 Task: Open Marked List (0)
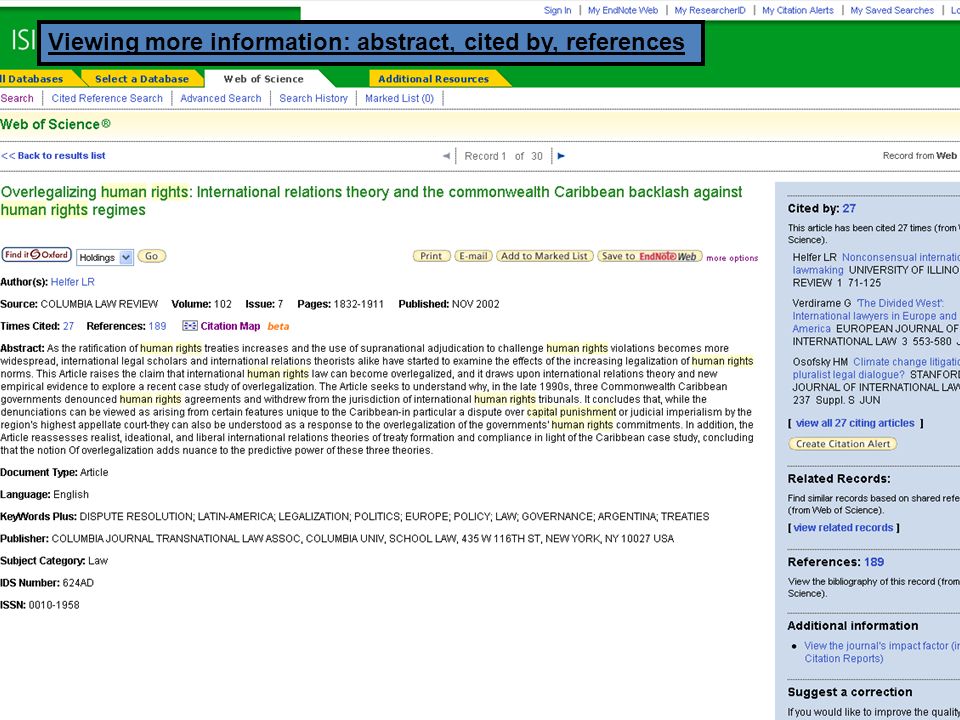coord(399,98)
